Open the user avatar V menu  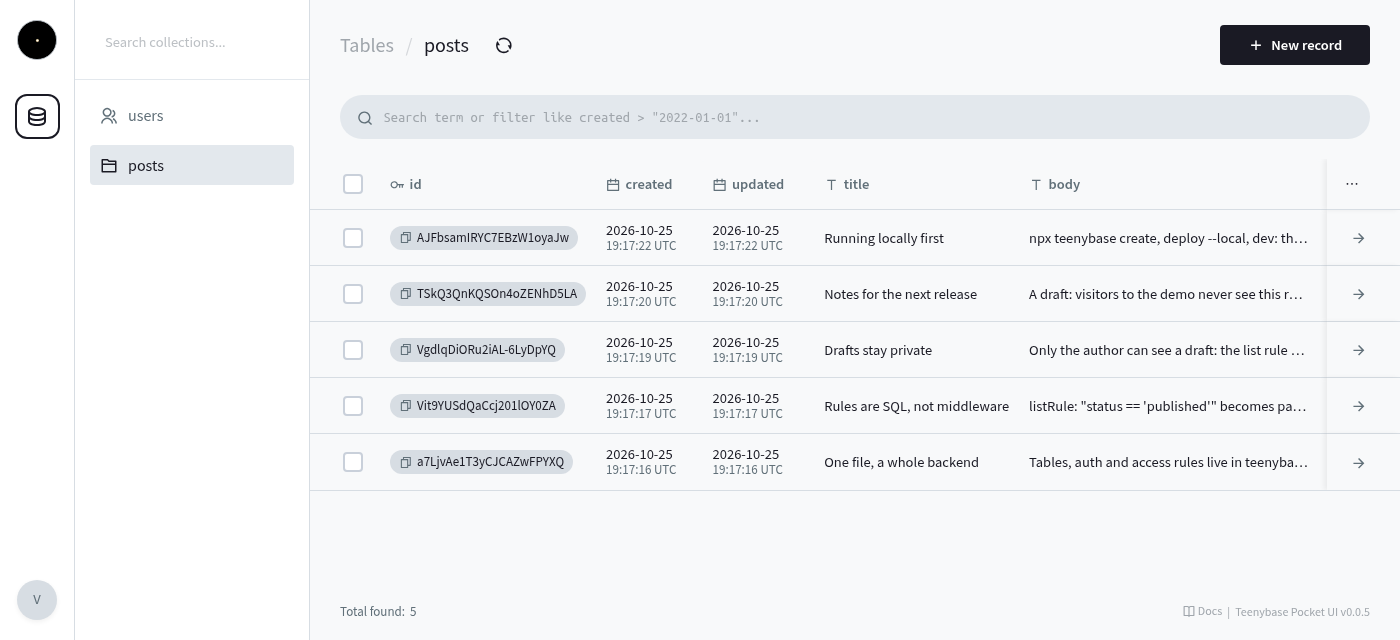click(37, 600)
